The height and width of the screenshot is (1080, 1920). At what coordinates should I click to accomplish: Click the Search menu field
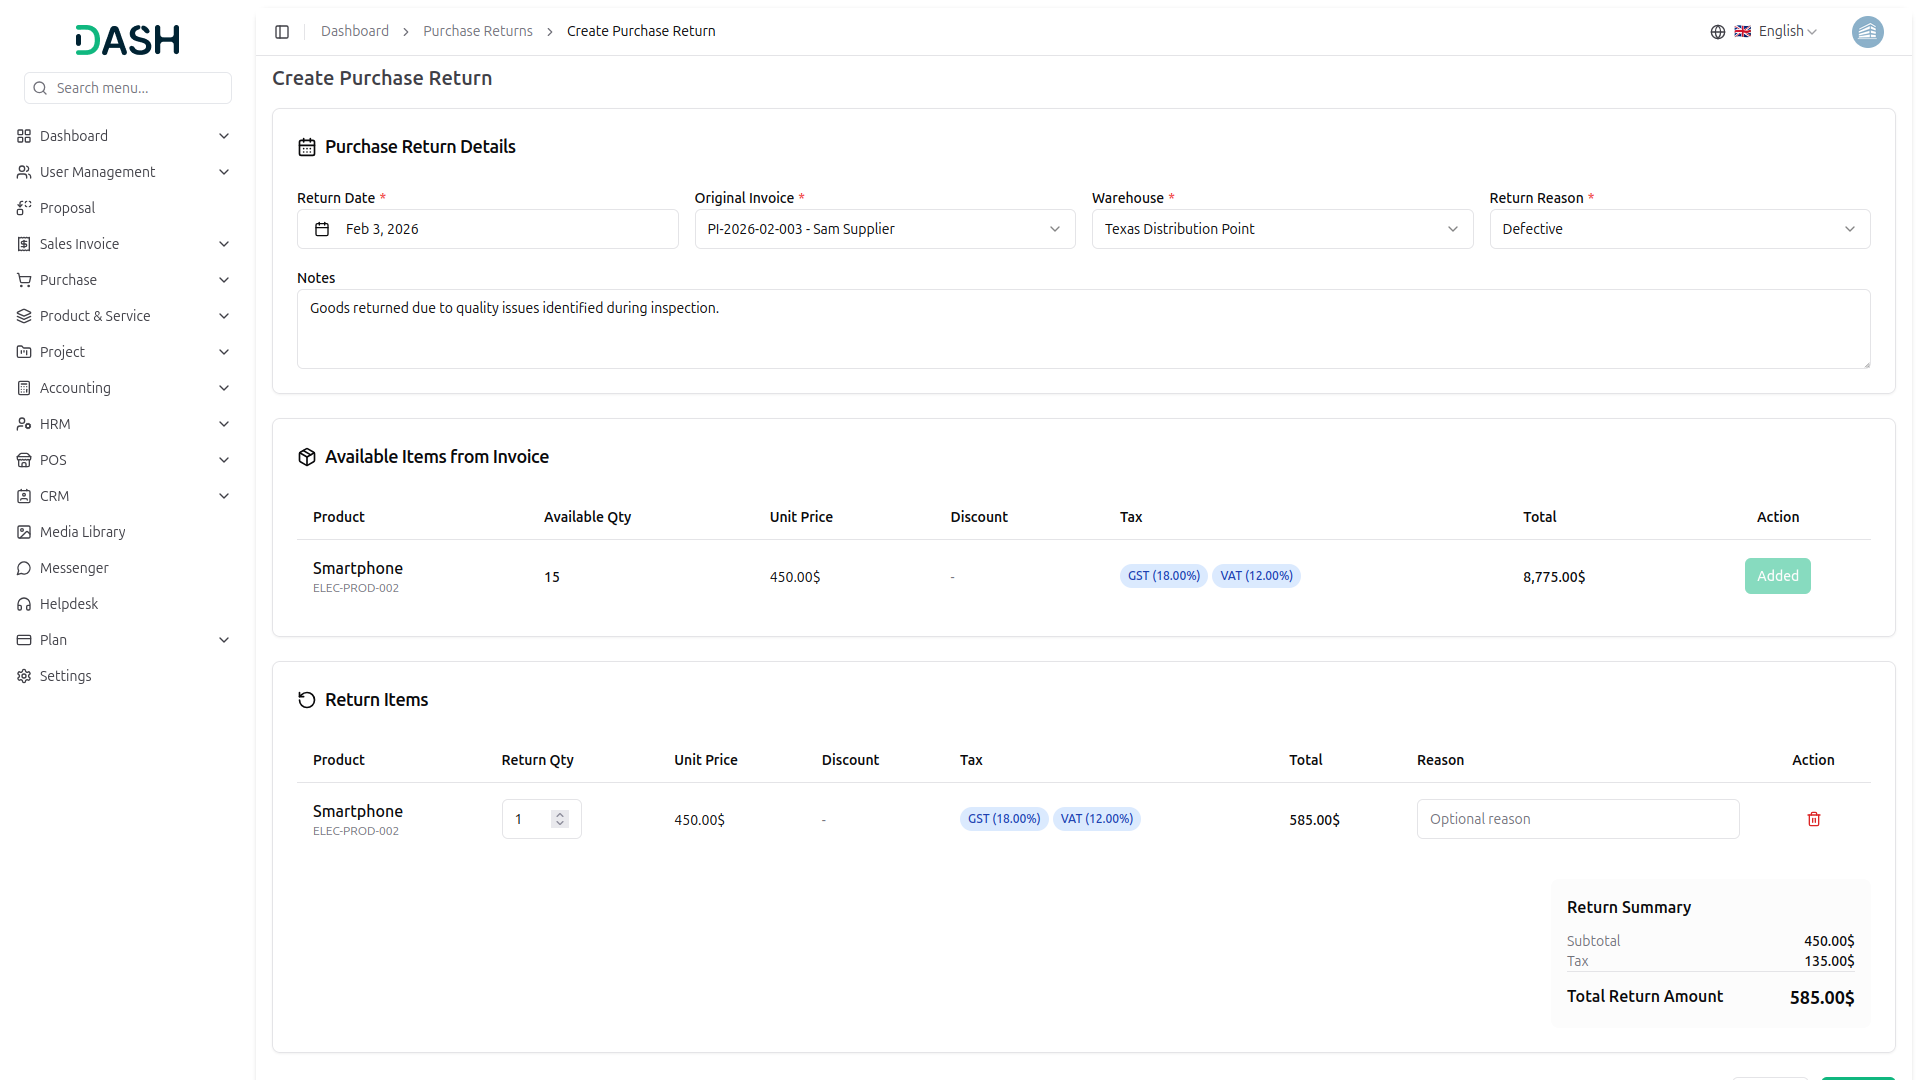128,88
